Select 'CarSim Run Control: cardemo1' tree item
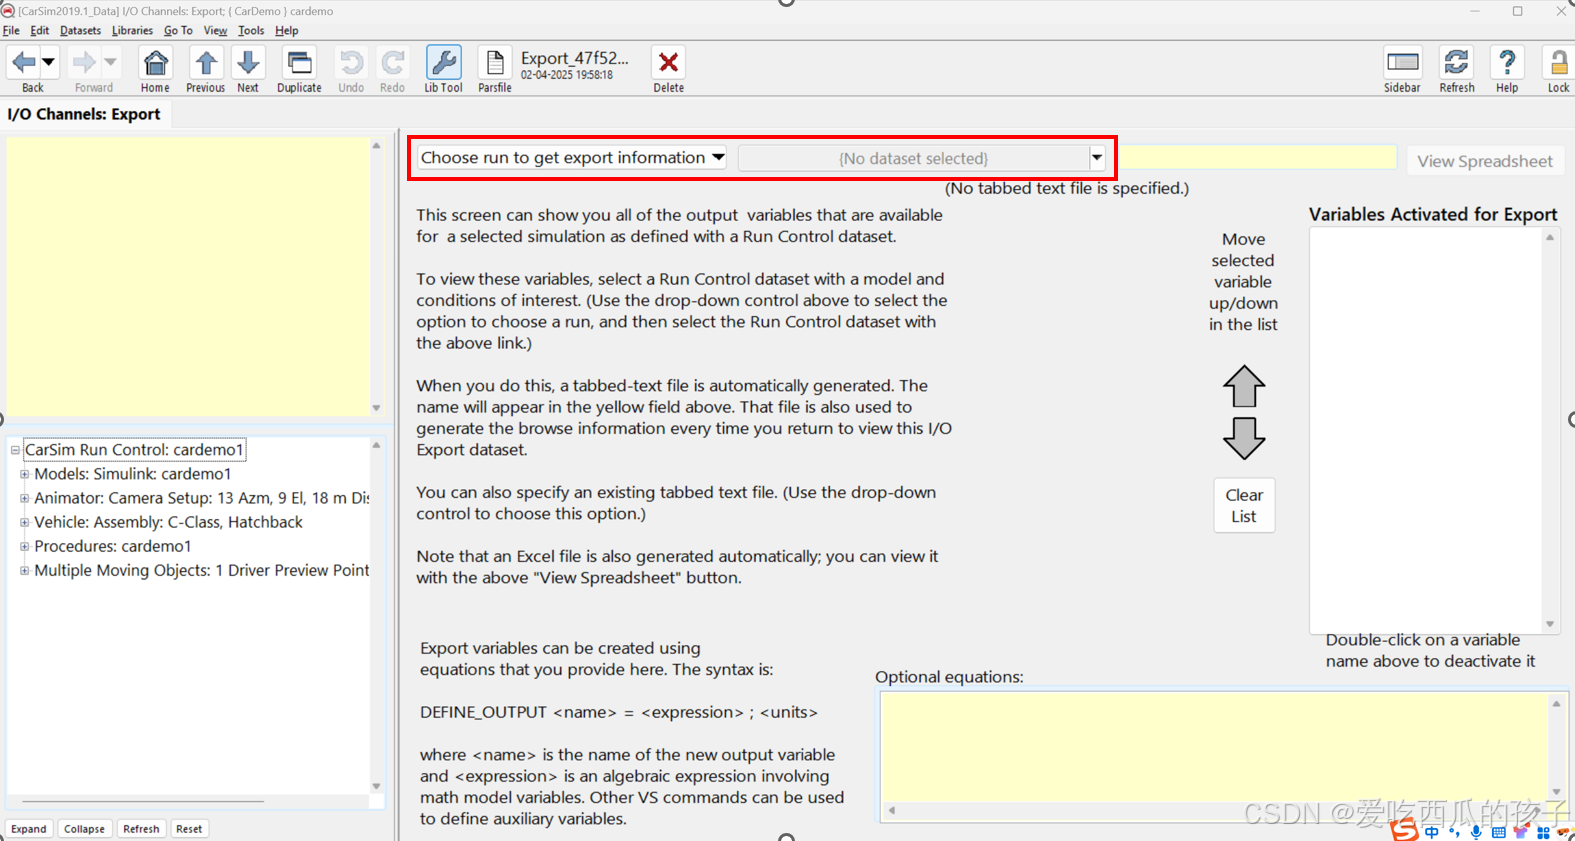 134,450
